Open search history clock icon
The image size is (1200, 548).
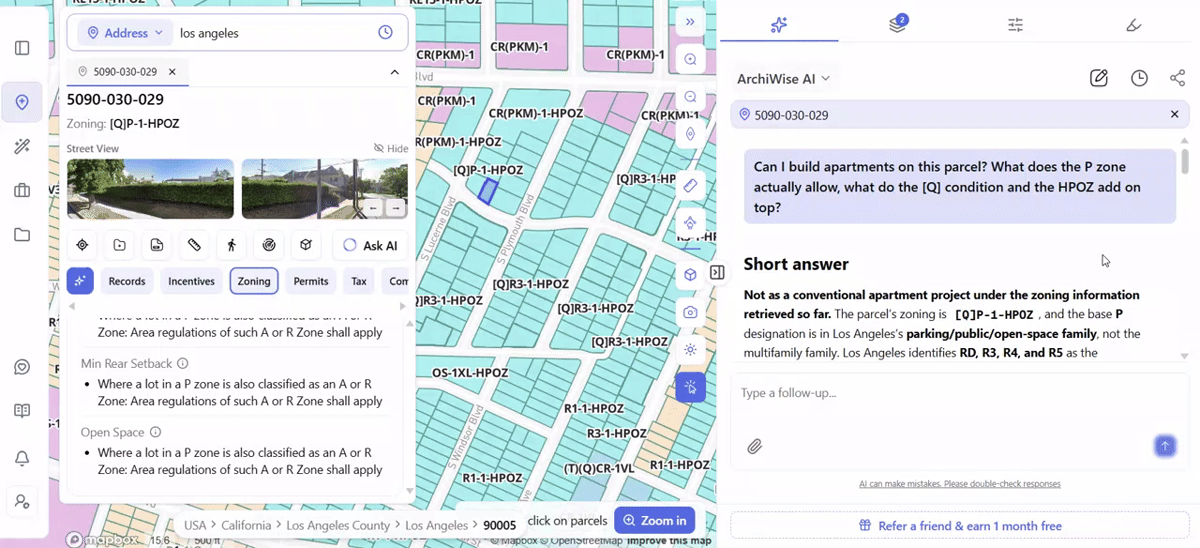385,33
